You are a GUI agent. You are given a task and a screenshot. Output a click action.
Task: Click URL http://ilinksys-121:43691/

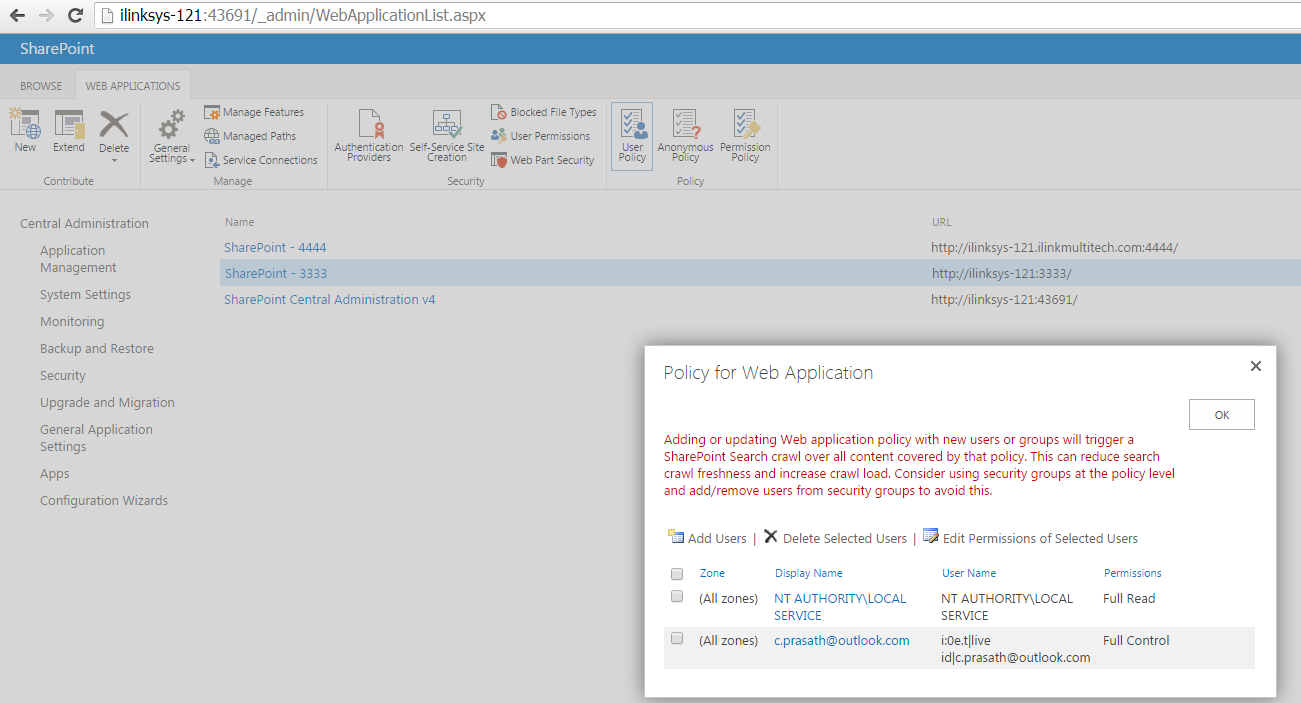(x=1004, y=300)
